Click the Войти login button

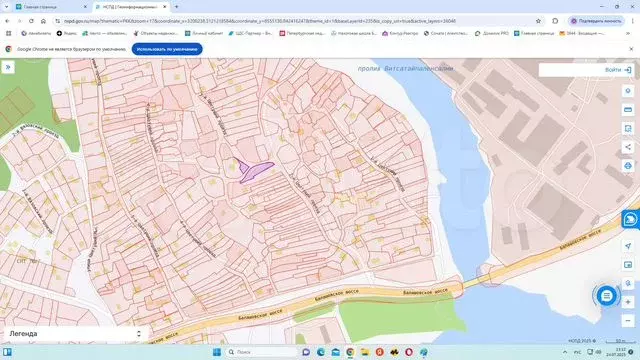coord(618,70)
